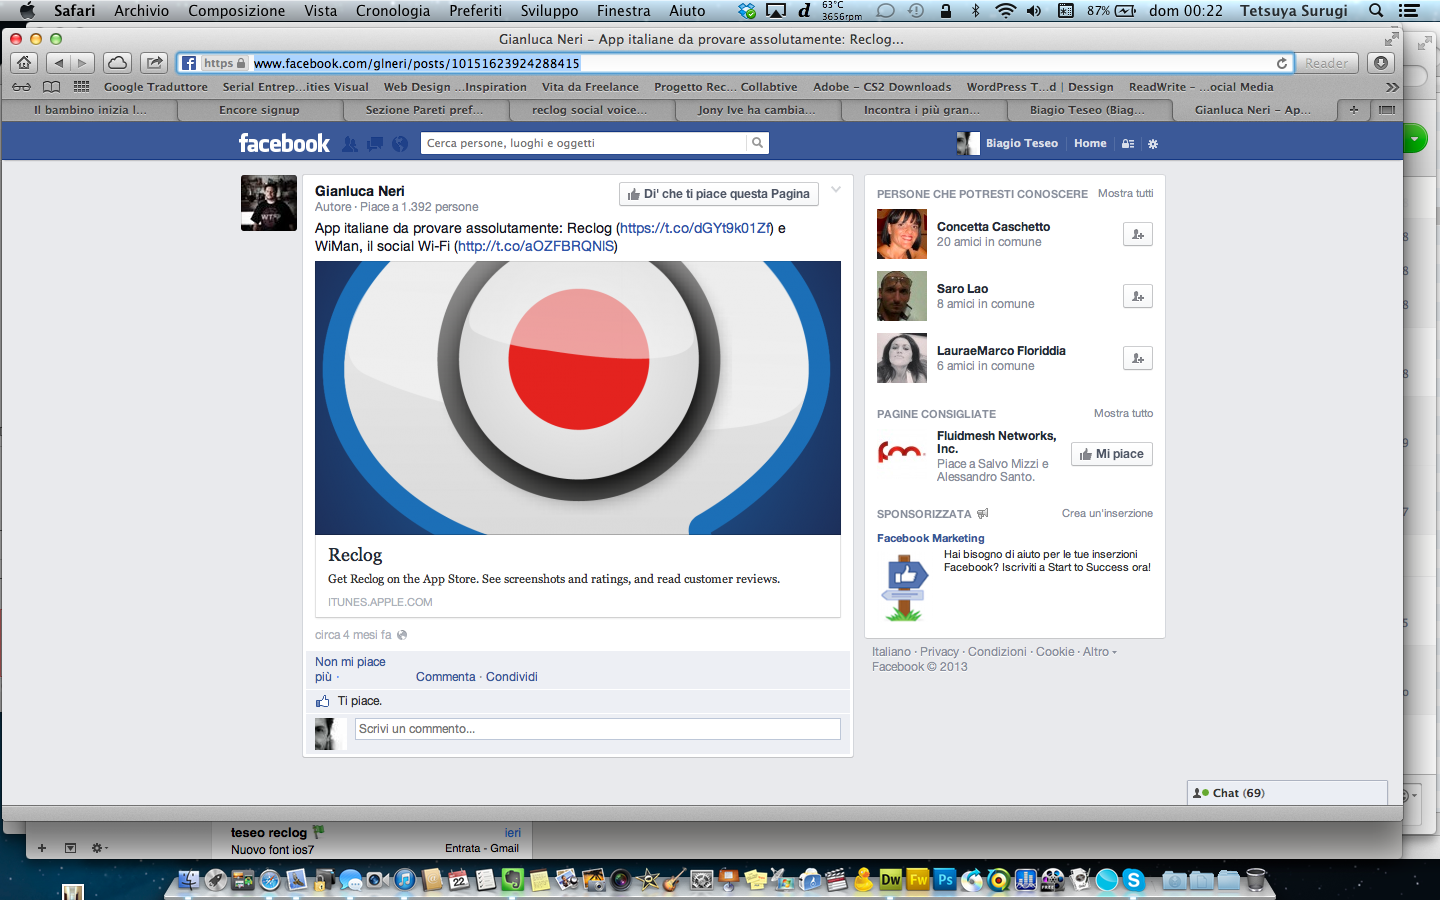This screenshot has width=1440, height=900.
Task: Switch to the 'Encore signup' tab
Action: (259, 110)
